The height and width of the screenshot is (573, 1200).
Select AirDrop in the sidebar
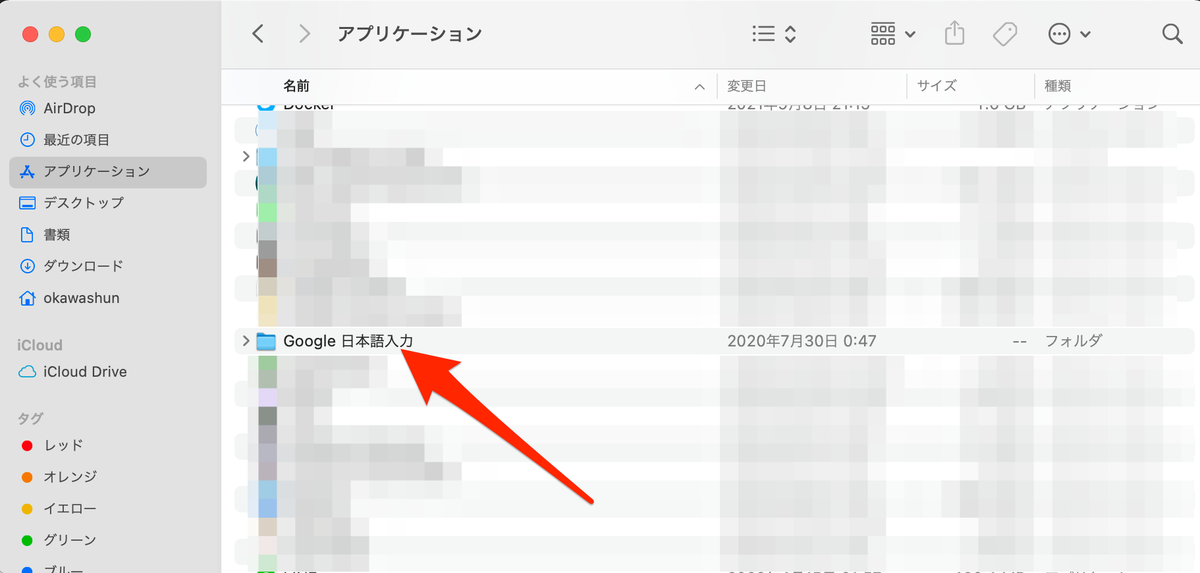tap(108, 108)
